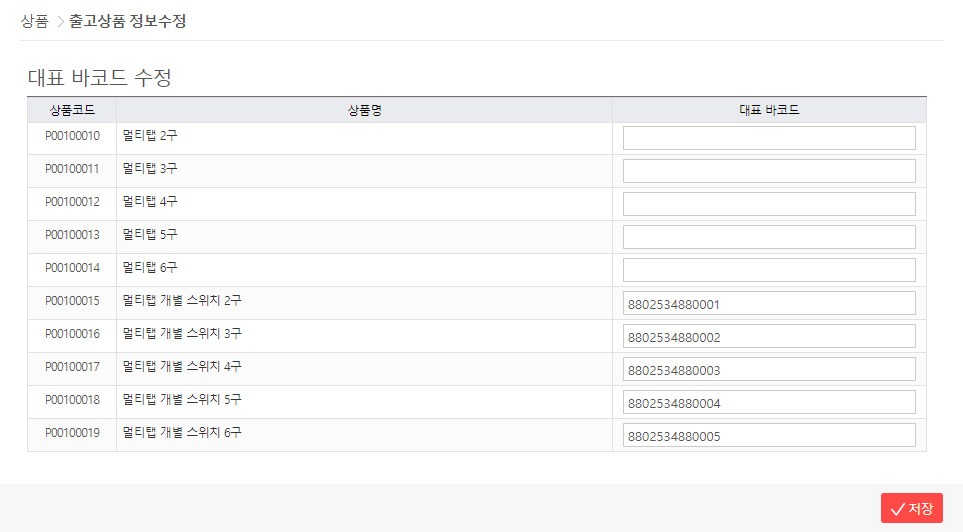Focus barcode input for 멀티탭 4구
This screenshot has width=963, height=532.
tap(768, 204)
